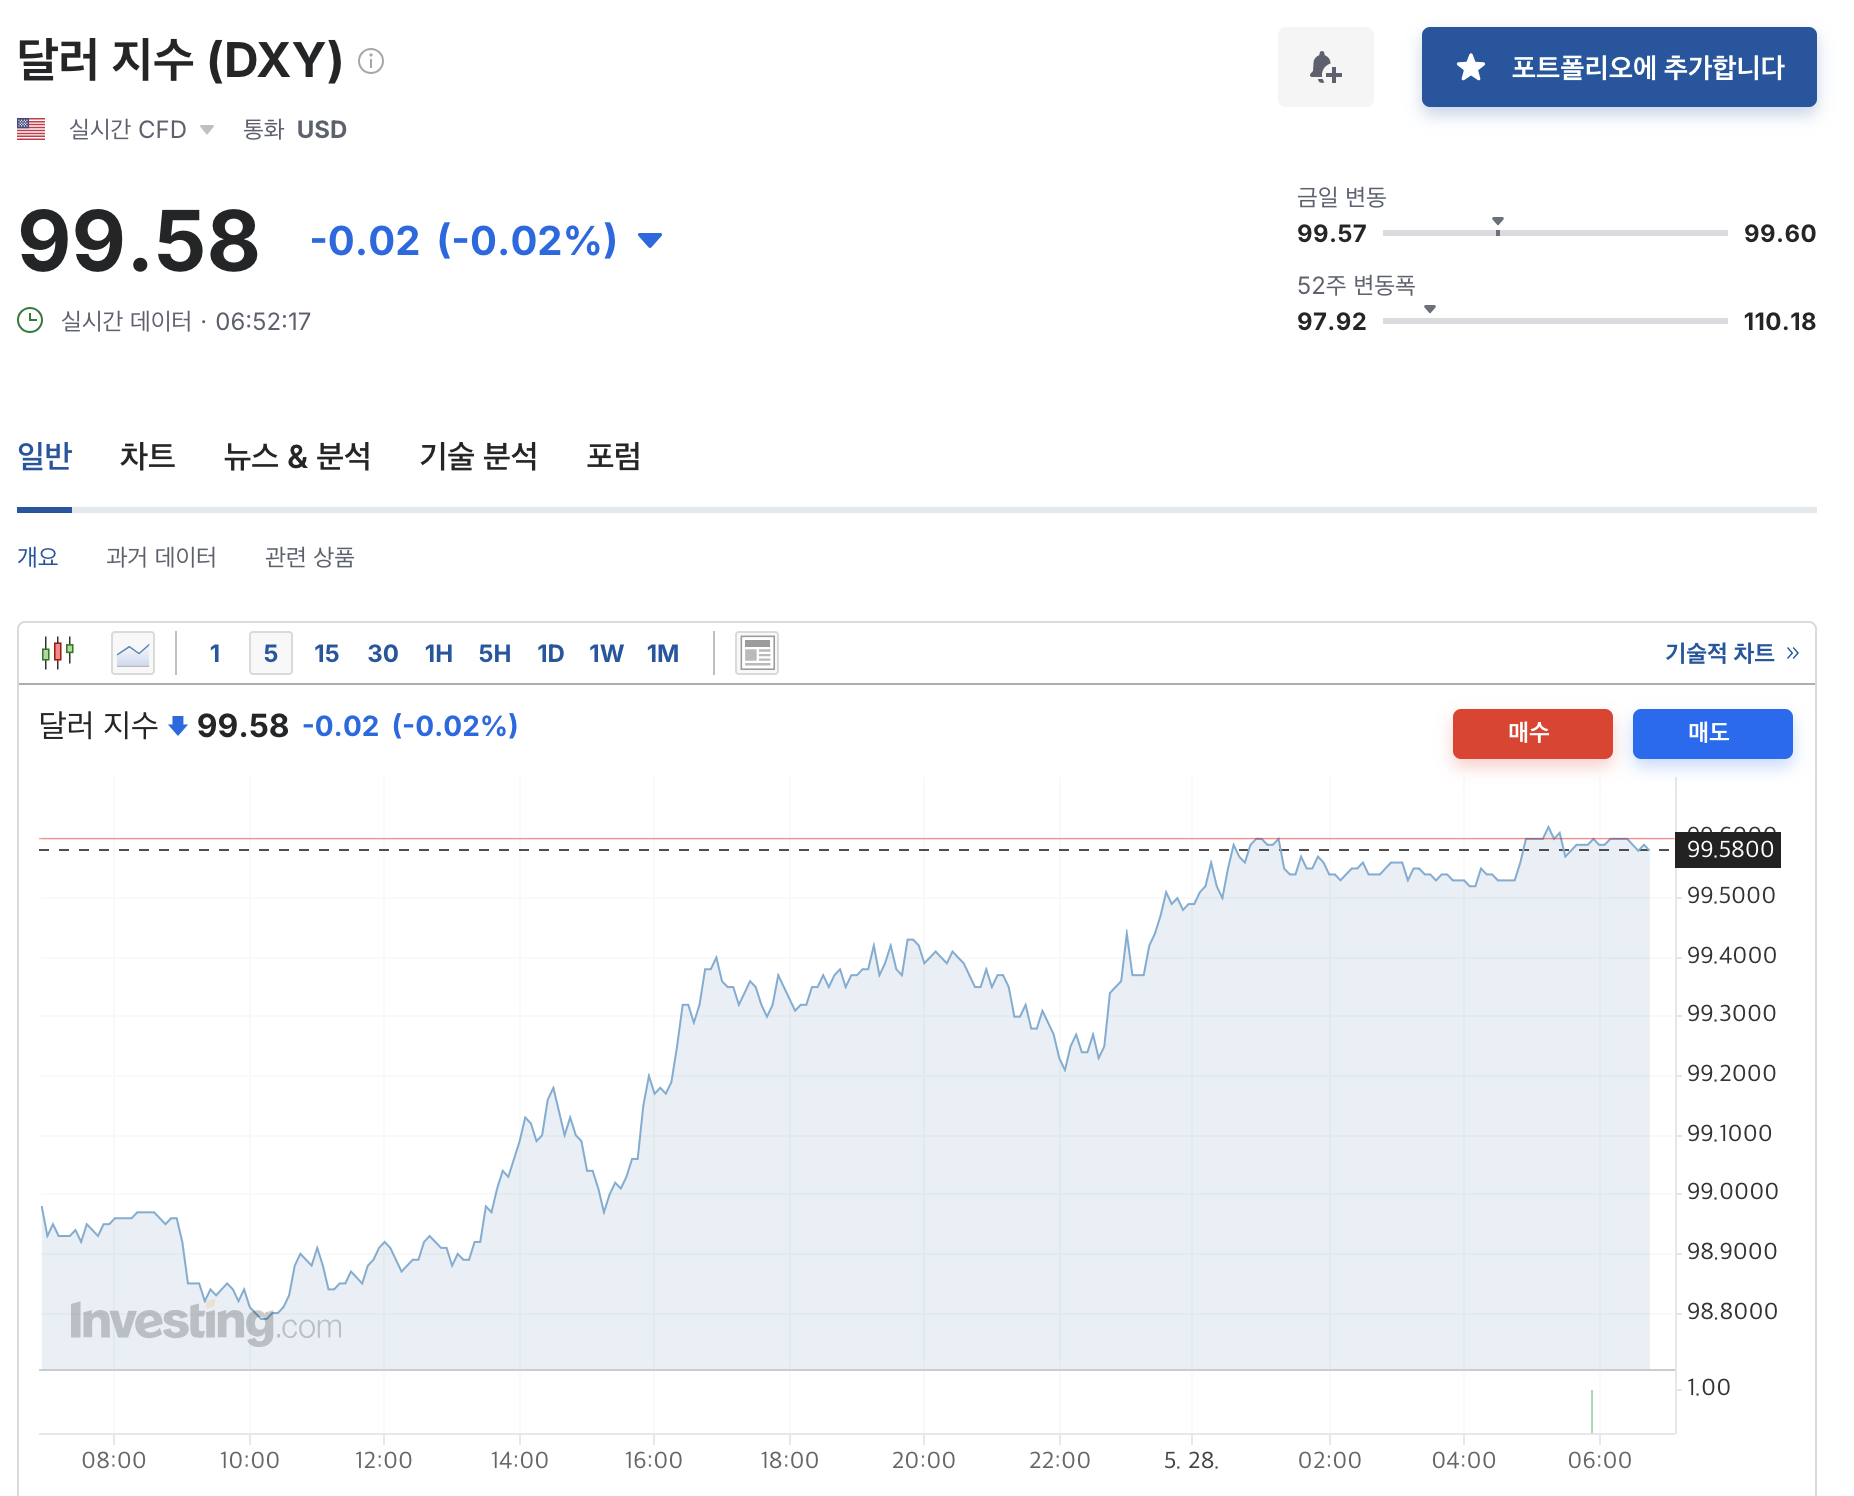Click the star icon in portfolio button
The height and width of the screenshot is (1496, 1854).
pos(1470,67)
